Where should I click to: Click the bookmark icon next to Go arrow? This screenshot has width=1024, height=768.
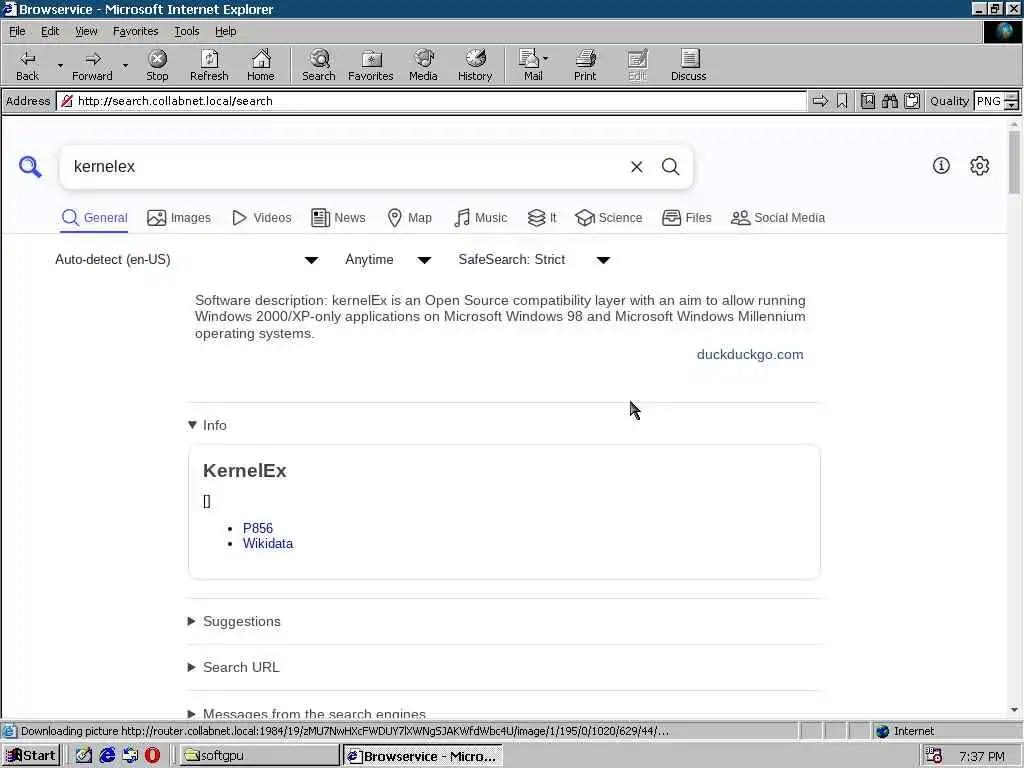pyautogui.click(x=842, y=101)
